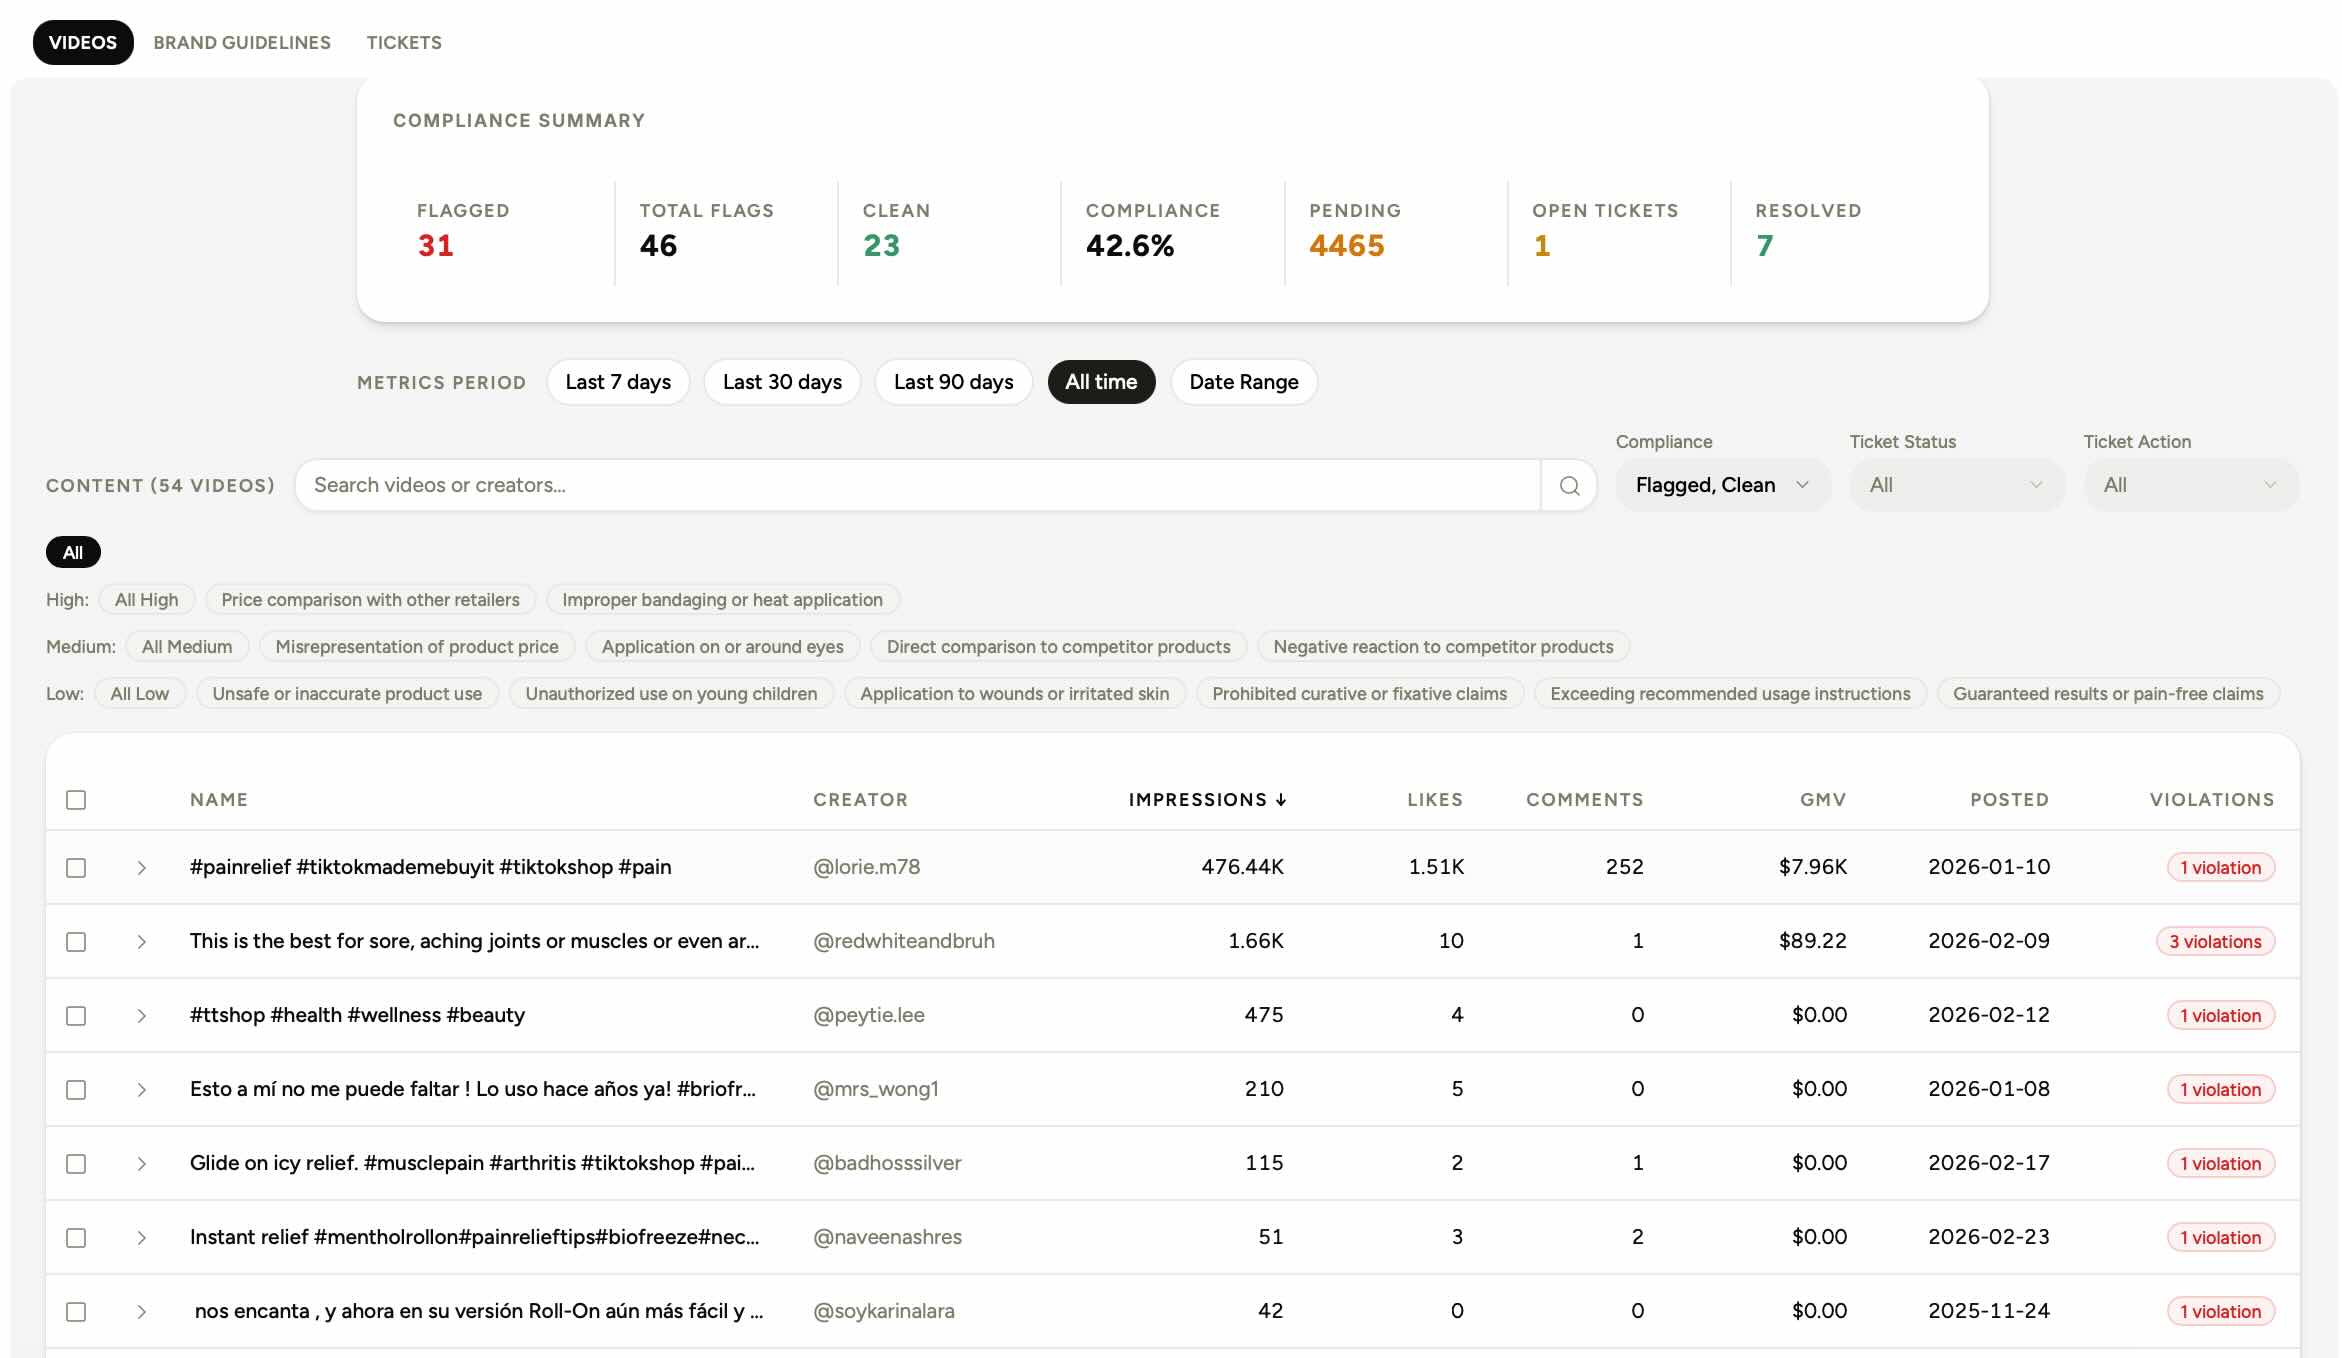This screenshot has width=2342, height=1358.
Task: Expand the row for @badhosssilver's video
Action: point(142,1163)
